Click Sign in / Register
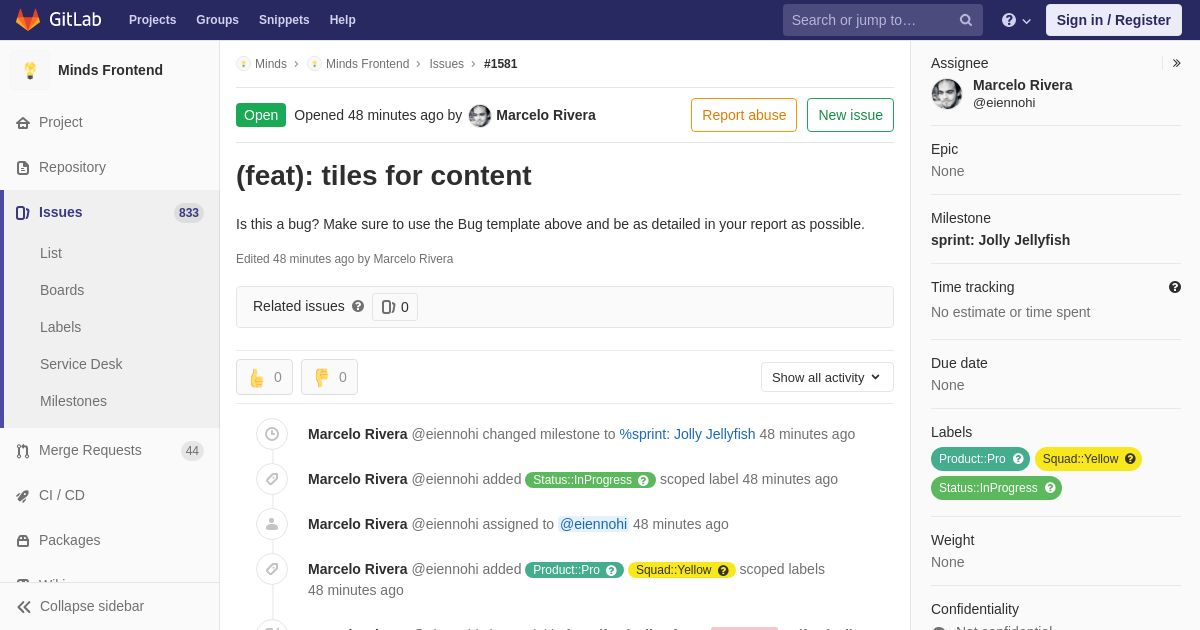 pos(1113,20)
